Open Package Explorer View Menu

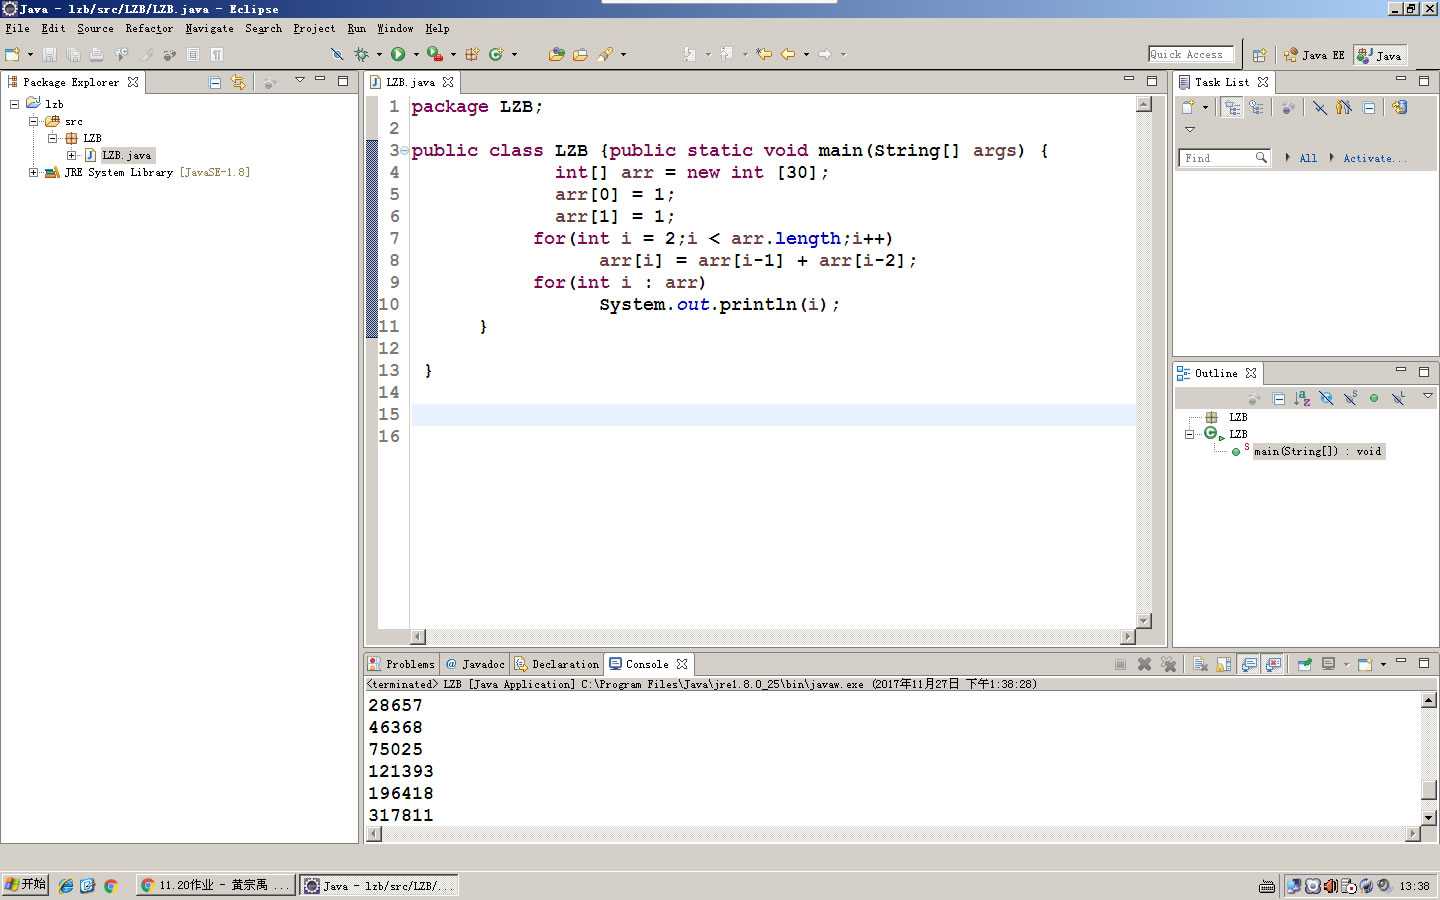(299, 80)
